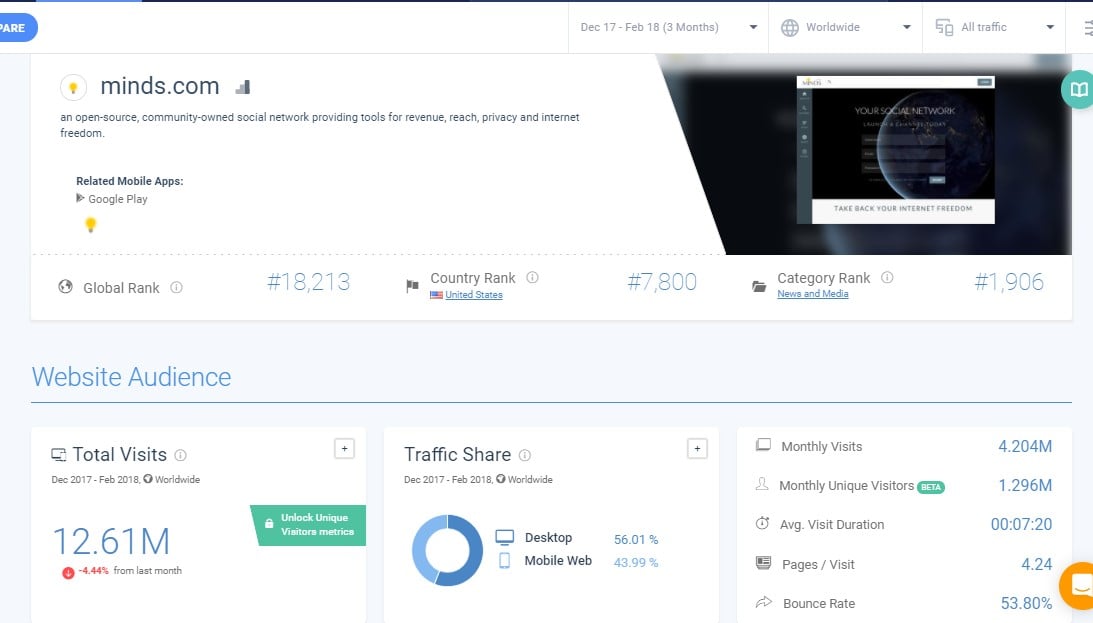
Task: Click the yellow lightbulb under Google Play
Action: [90, 225]
